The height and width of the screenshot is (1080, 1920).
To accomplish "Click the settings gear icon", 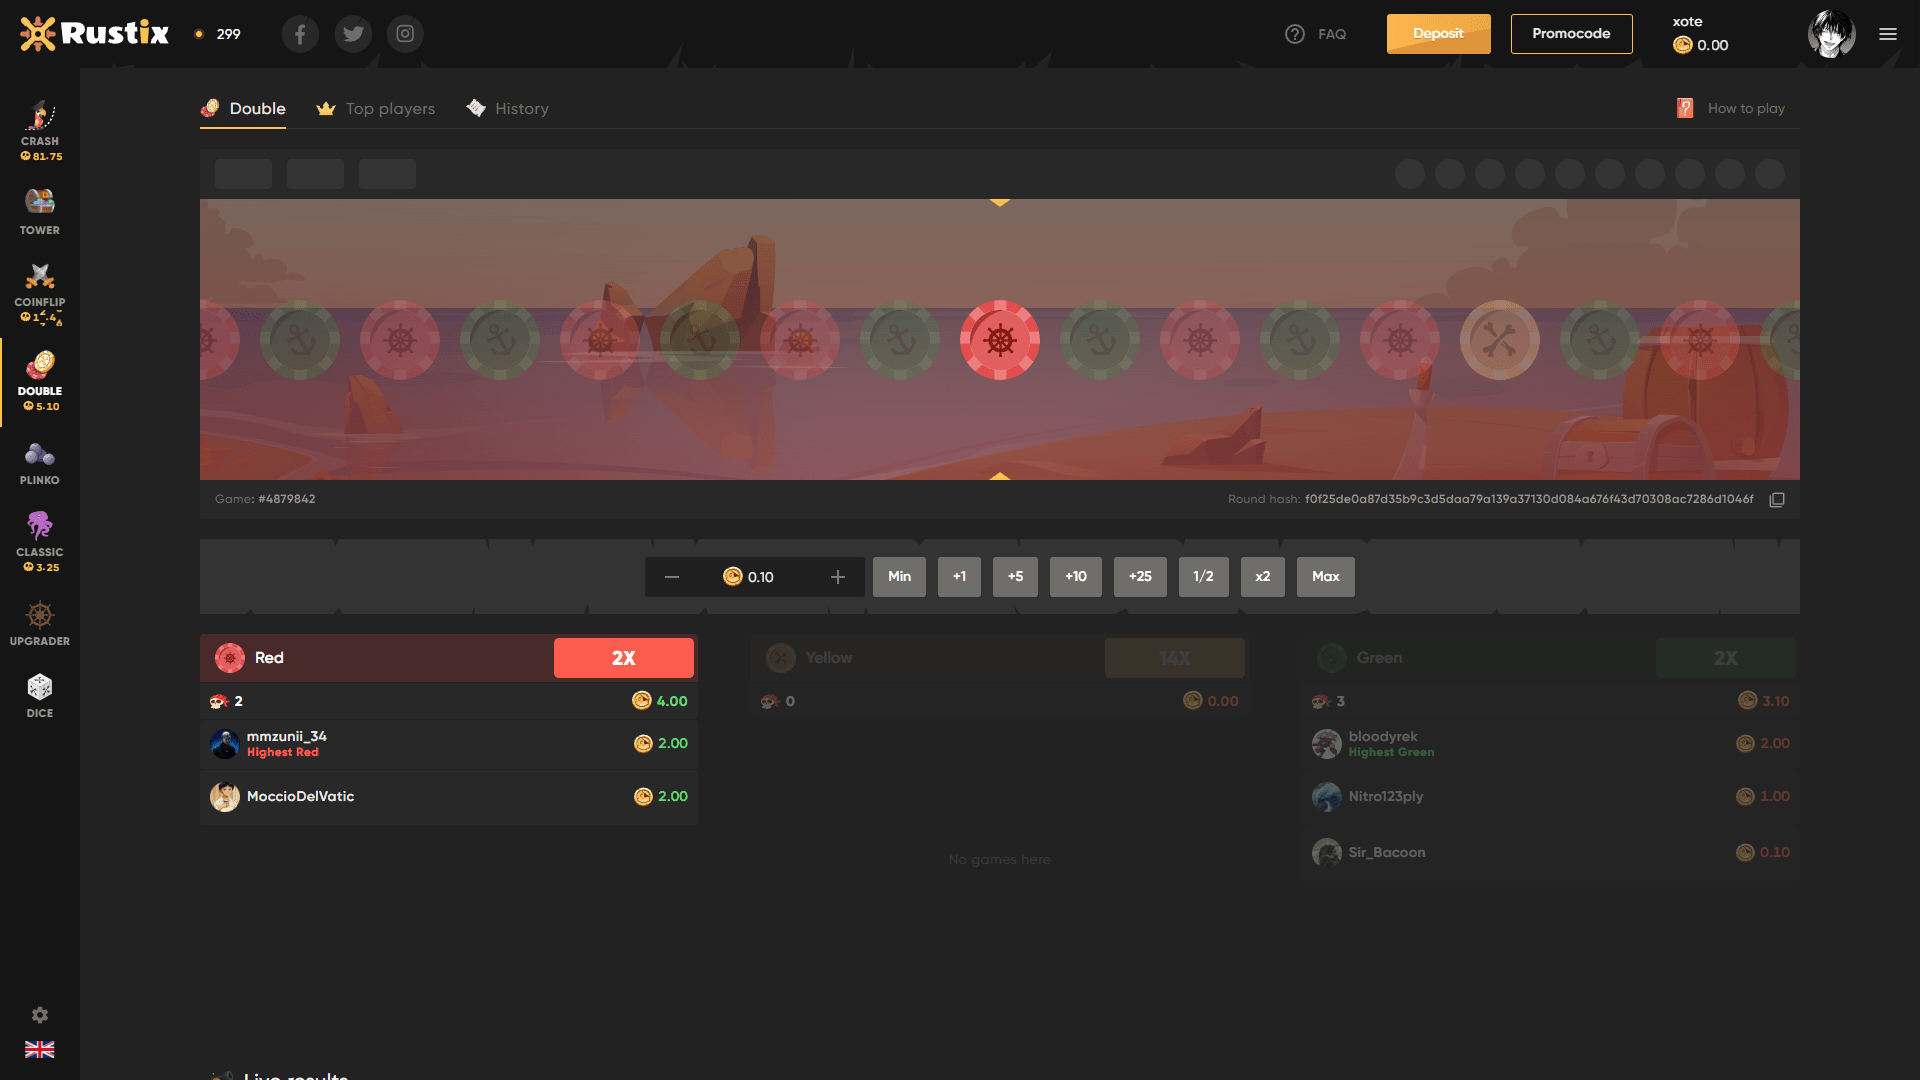I will [x=38, y=1015].
